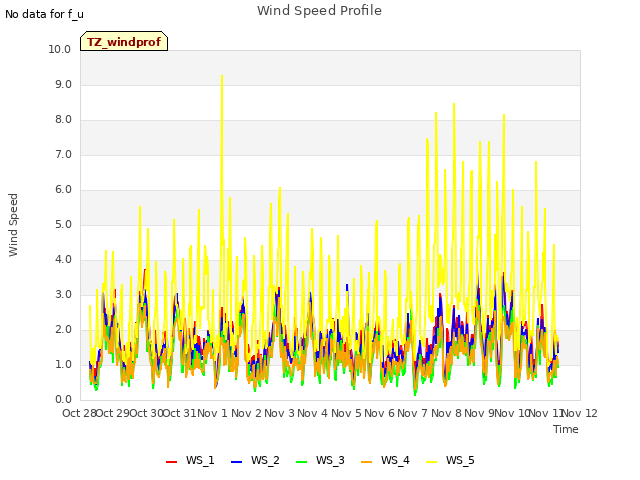This screenshot has width=640, height=480.
Task: Click the Nov 8 x-axis date label
Action: [x=446, y=413]
